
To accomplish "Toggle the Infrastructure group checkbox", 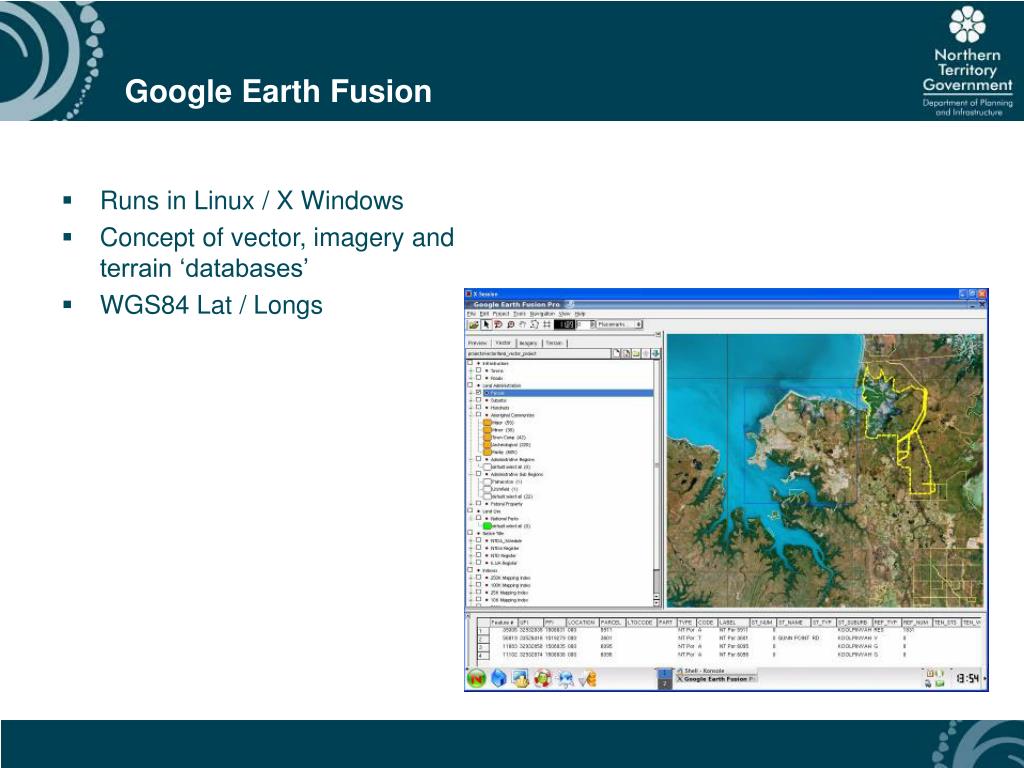I will [x=470, y=363].
